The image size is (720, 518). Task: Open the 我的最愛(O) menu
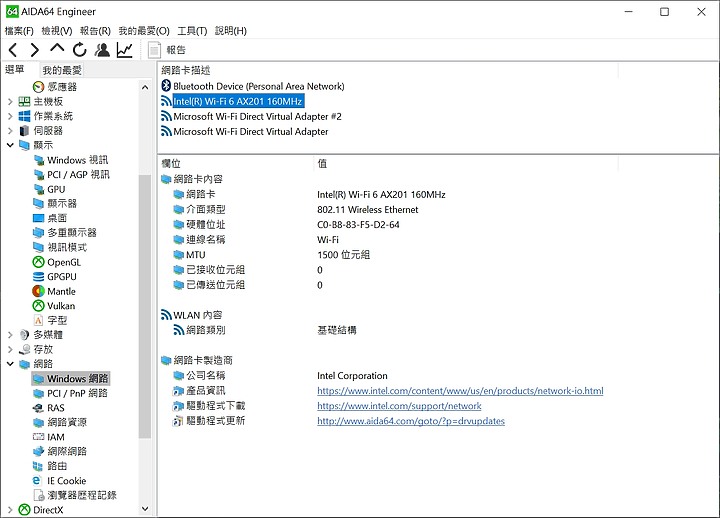[x=144, y=31]
